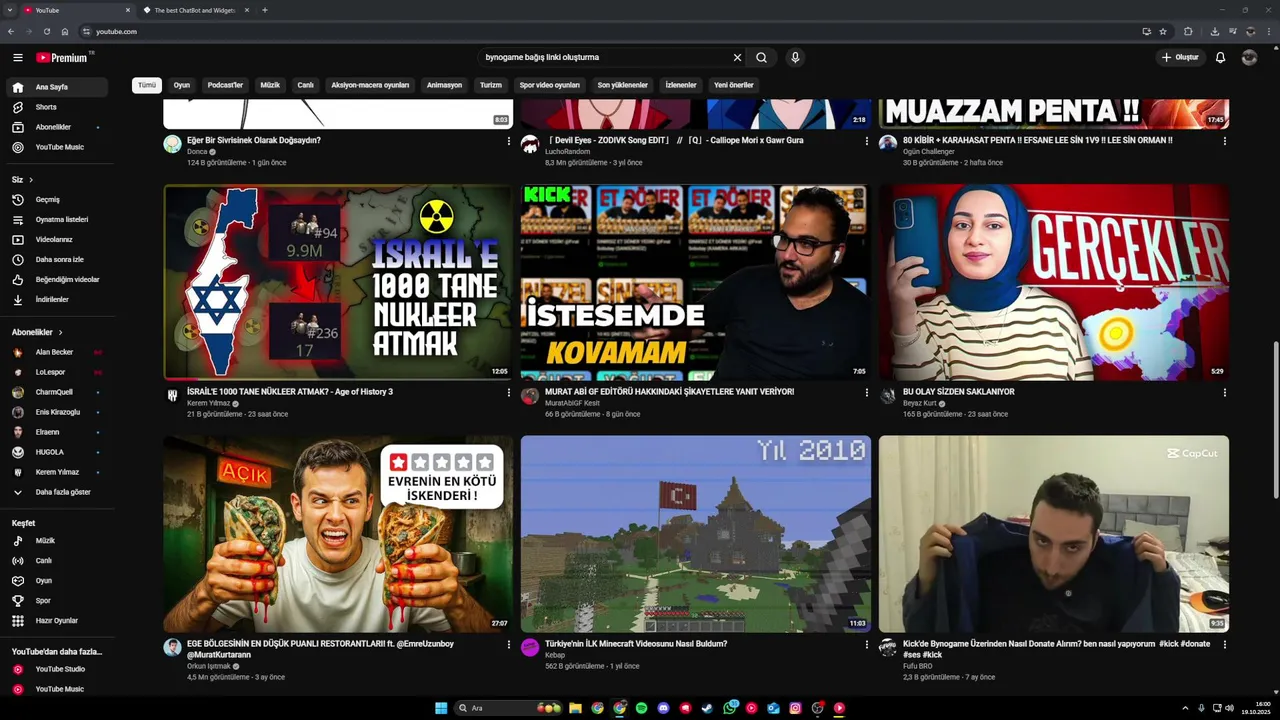The image size is (1280, 720).
Task: Select the Tümü filter chip
Action: pos(147,85)
